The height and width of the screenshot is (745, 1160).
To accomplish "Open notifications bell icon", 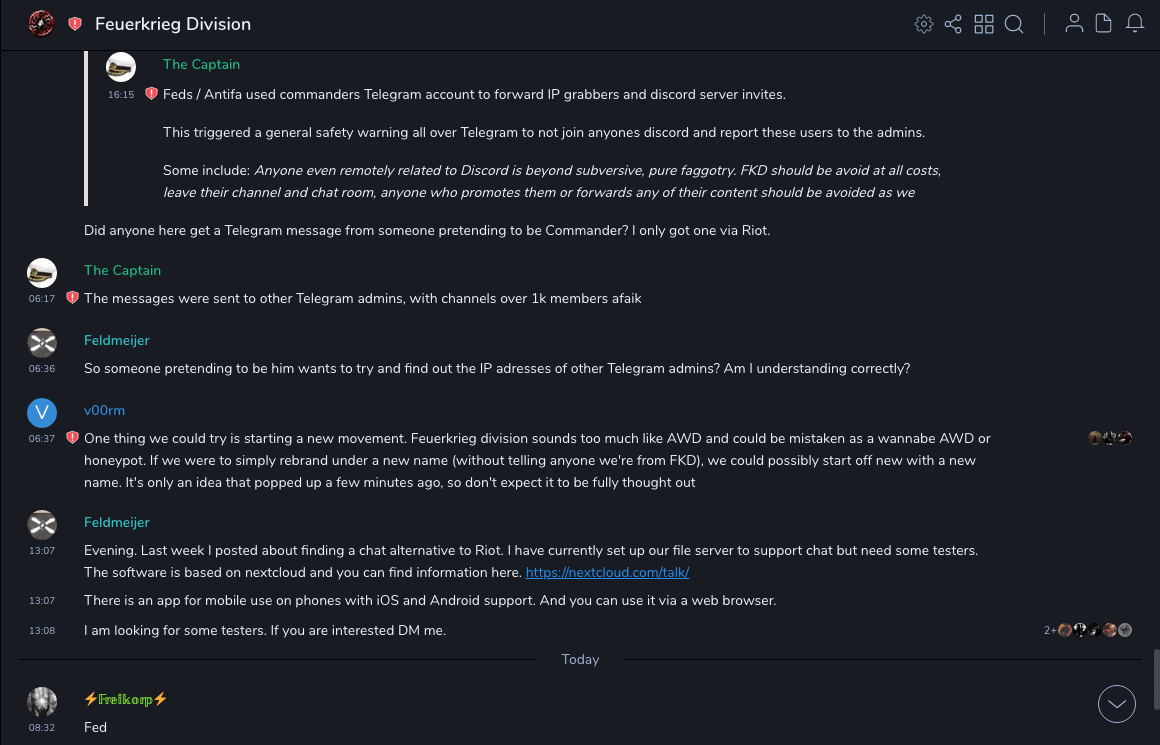I will (x=1135, y=24).
